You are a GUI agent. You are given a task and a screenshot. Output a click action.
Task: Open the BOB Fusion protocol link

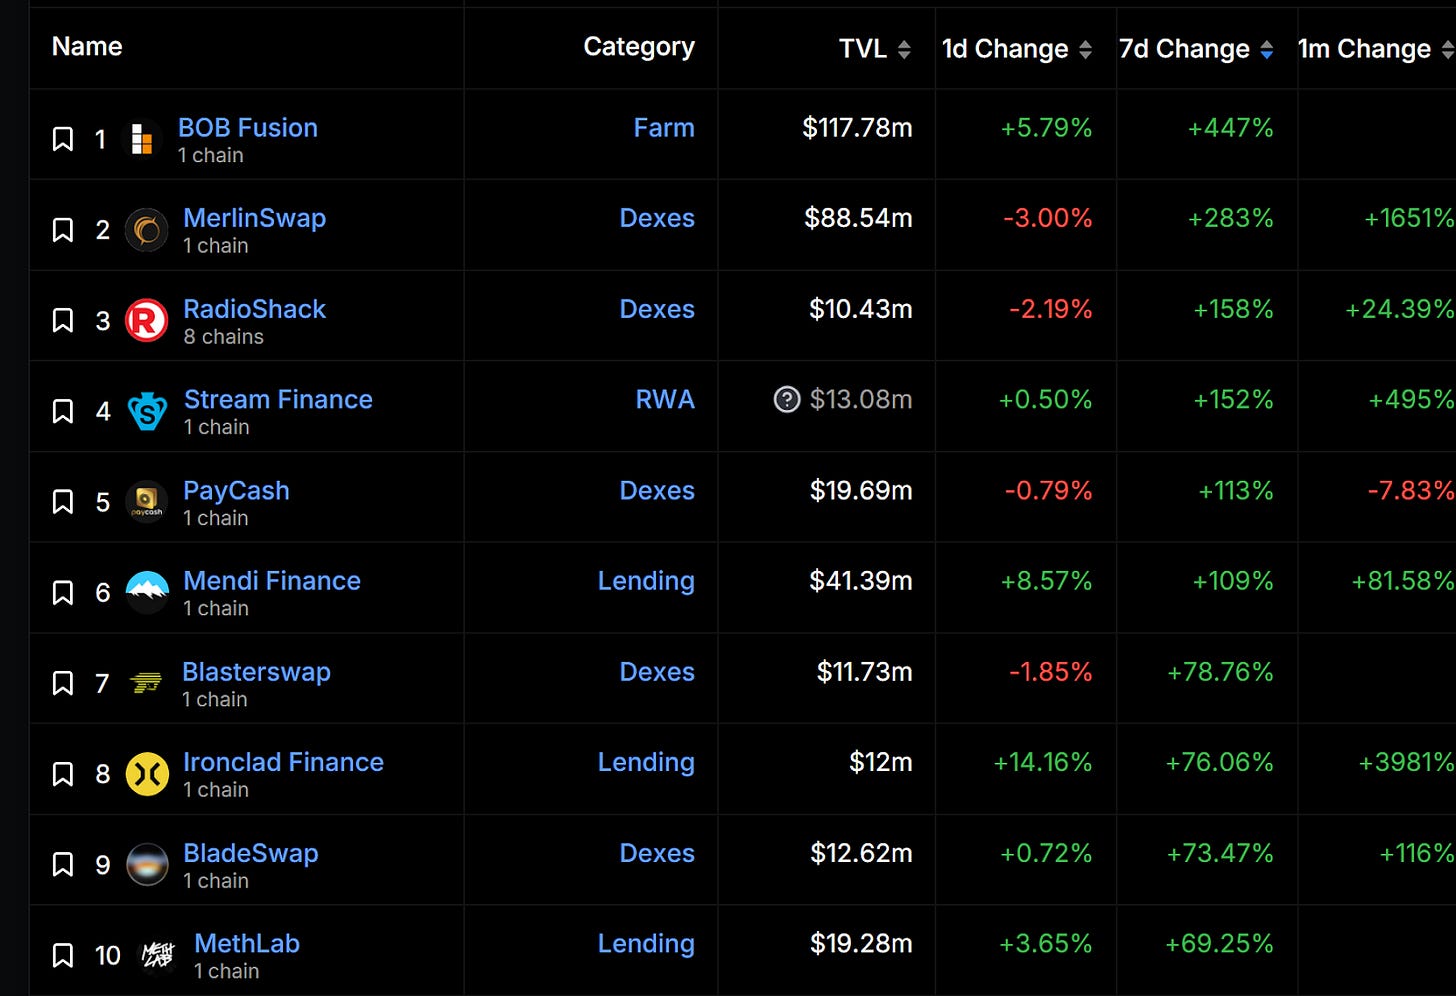pos(248,128)
